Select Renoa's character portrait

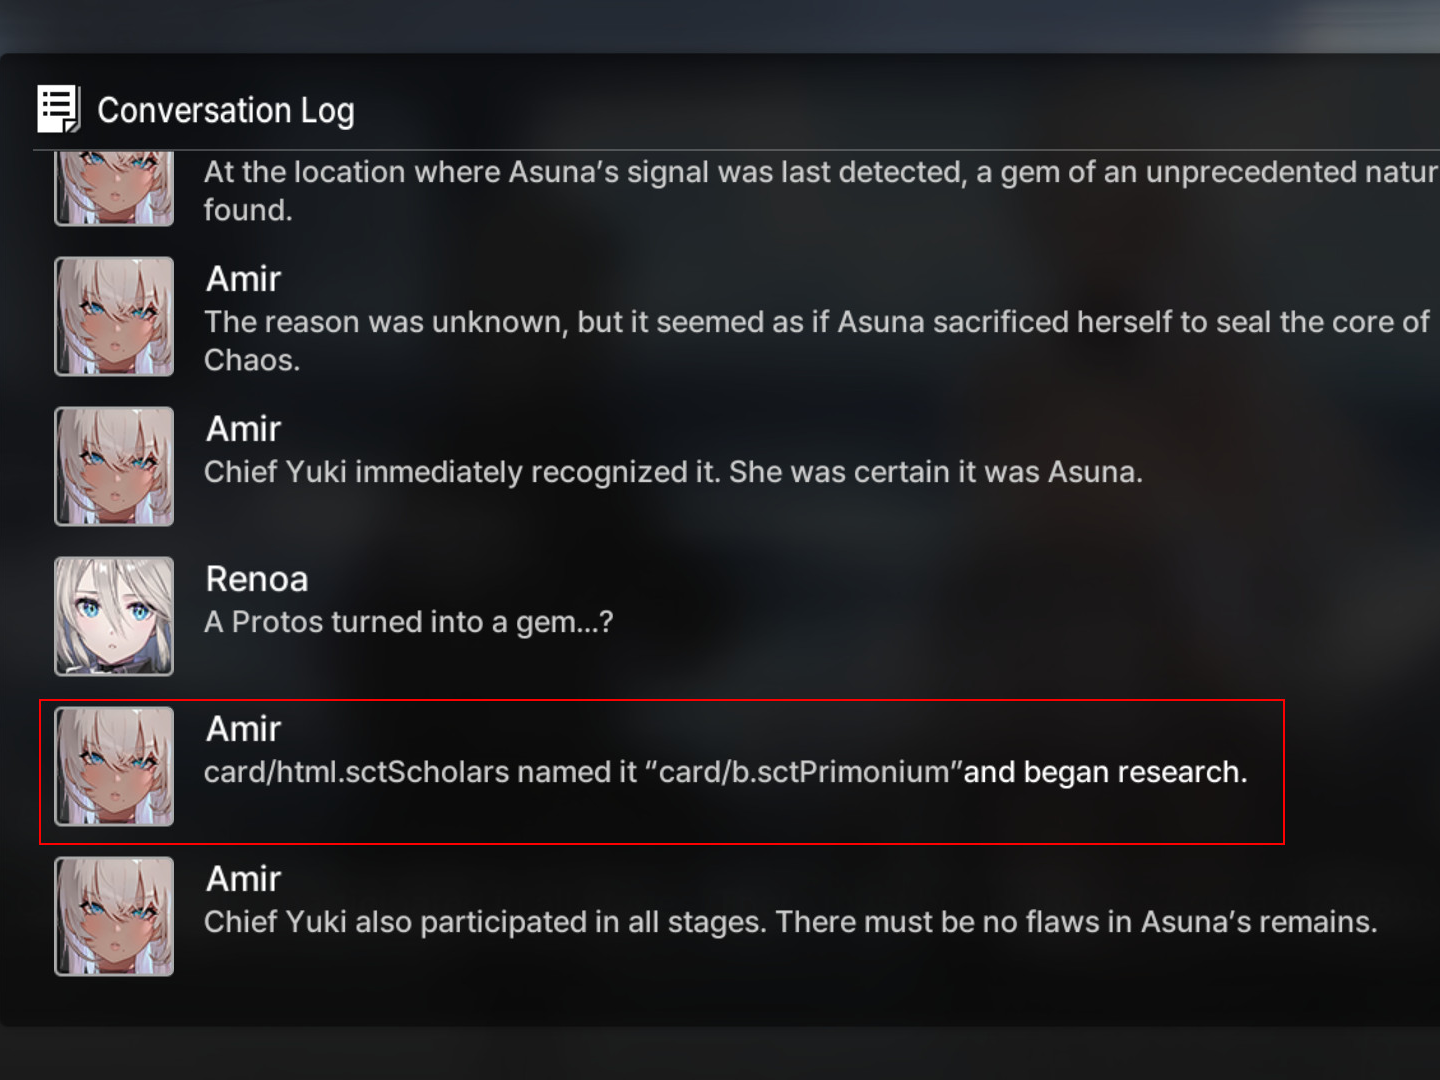pos(114,616)
